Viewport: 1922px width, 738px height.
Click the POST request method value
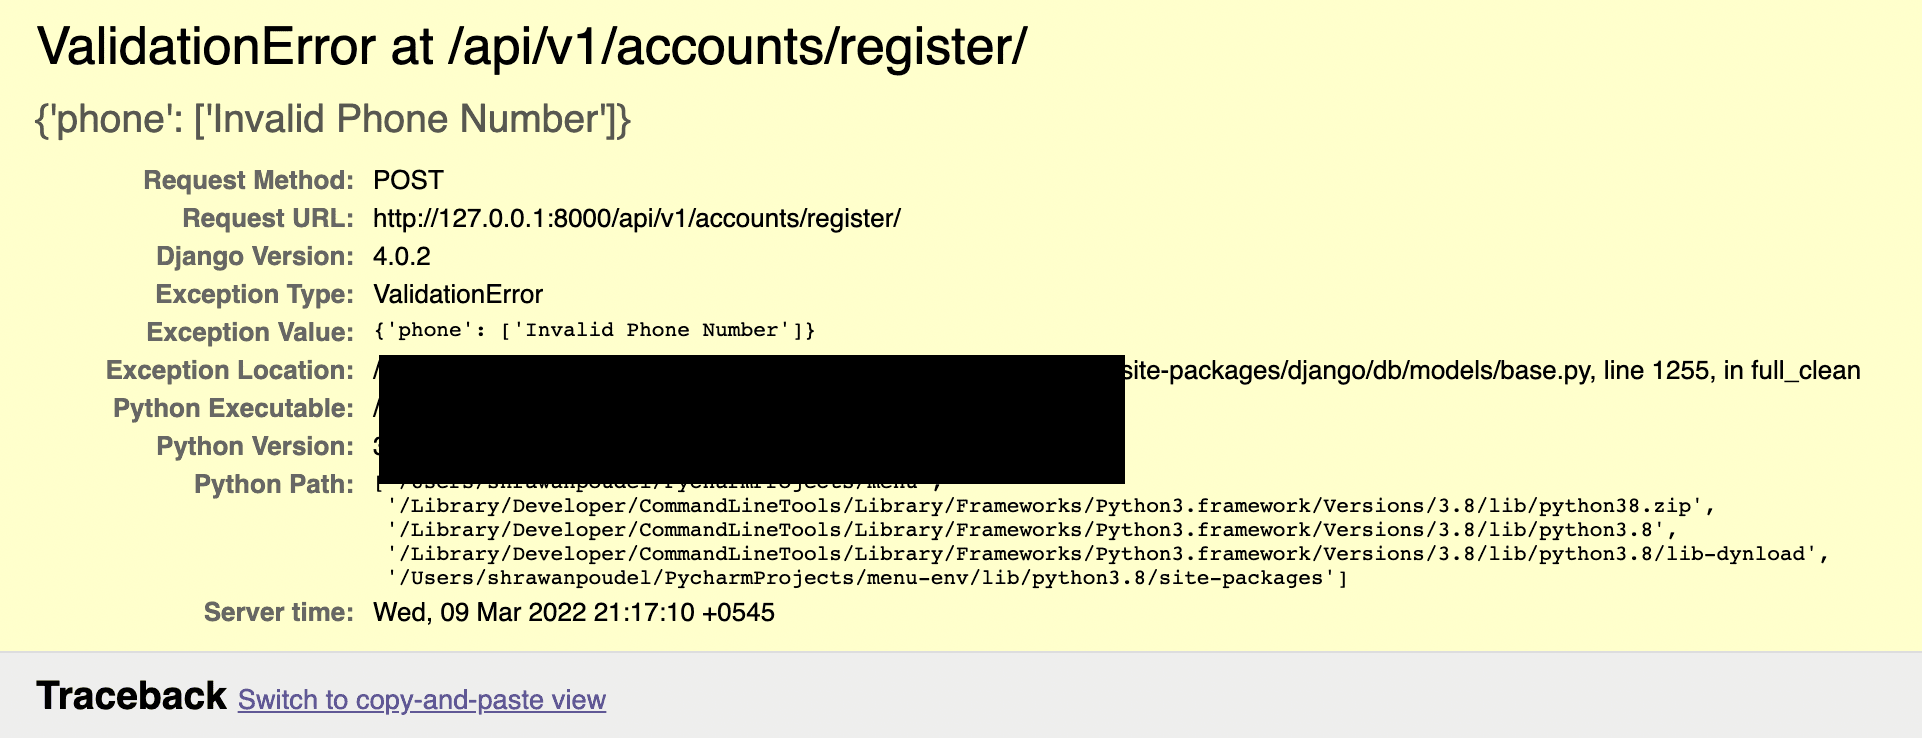pos(408,181)
